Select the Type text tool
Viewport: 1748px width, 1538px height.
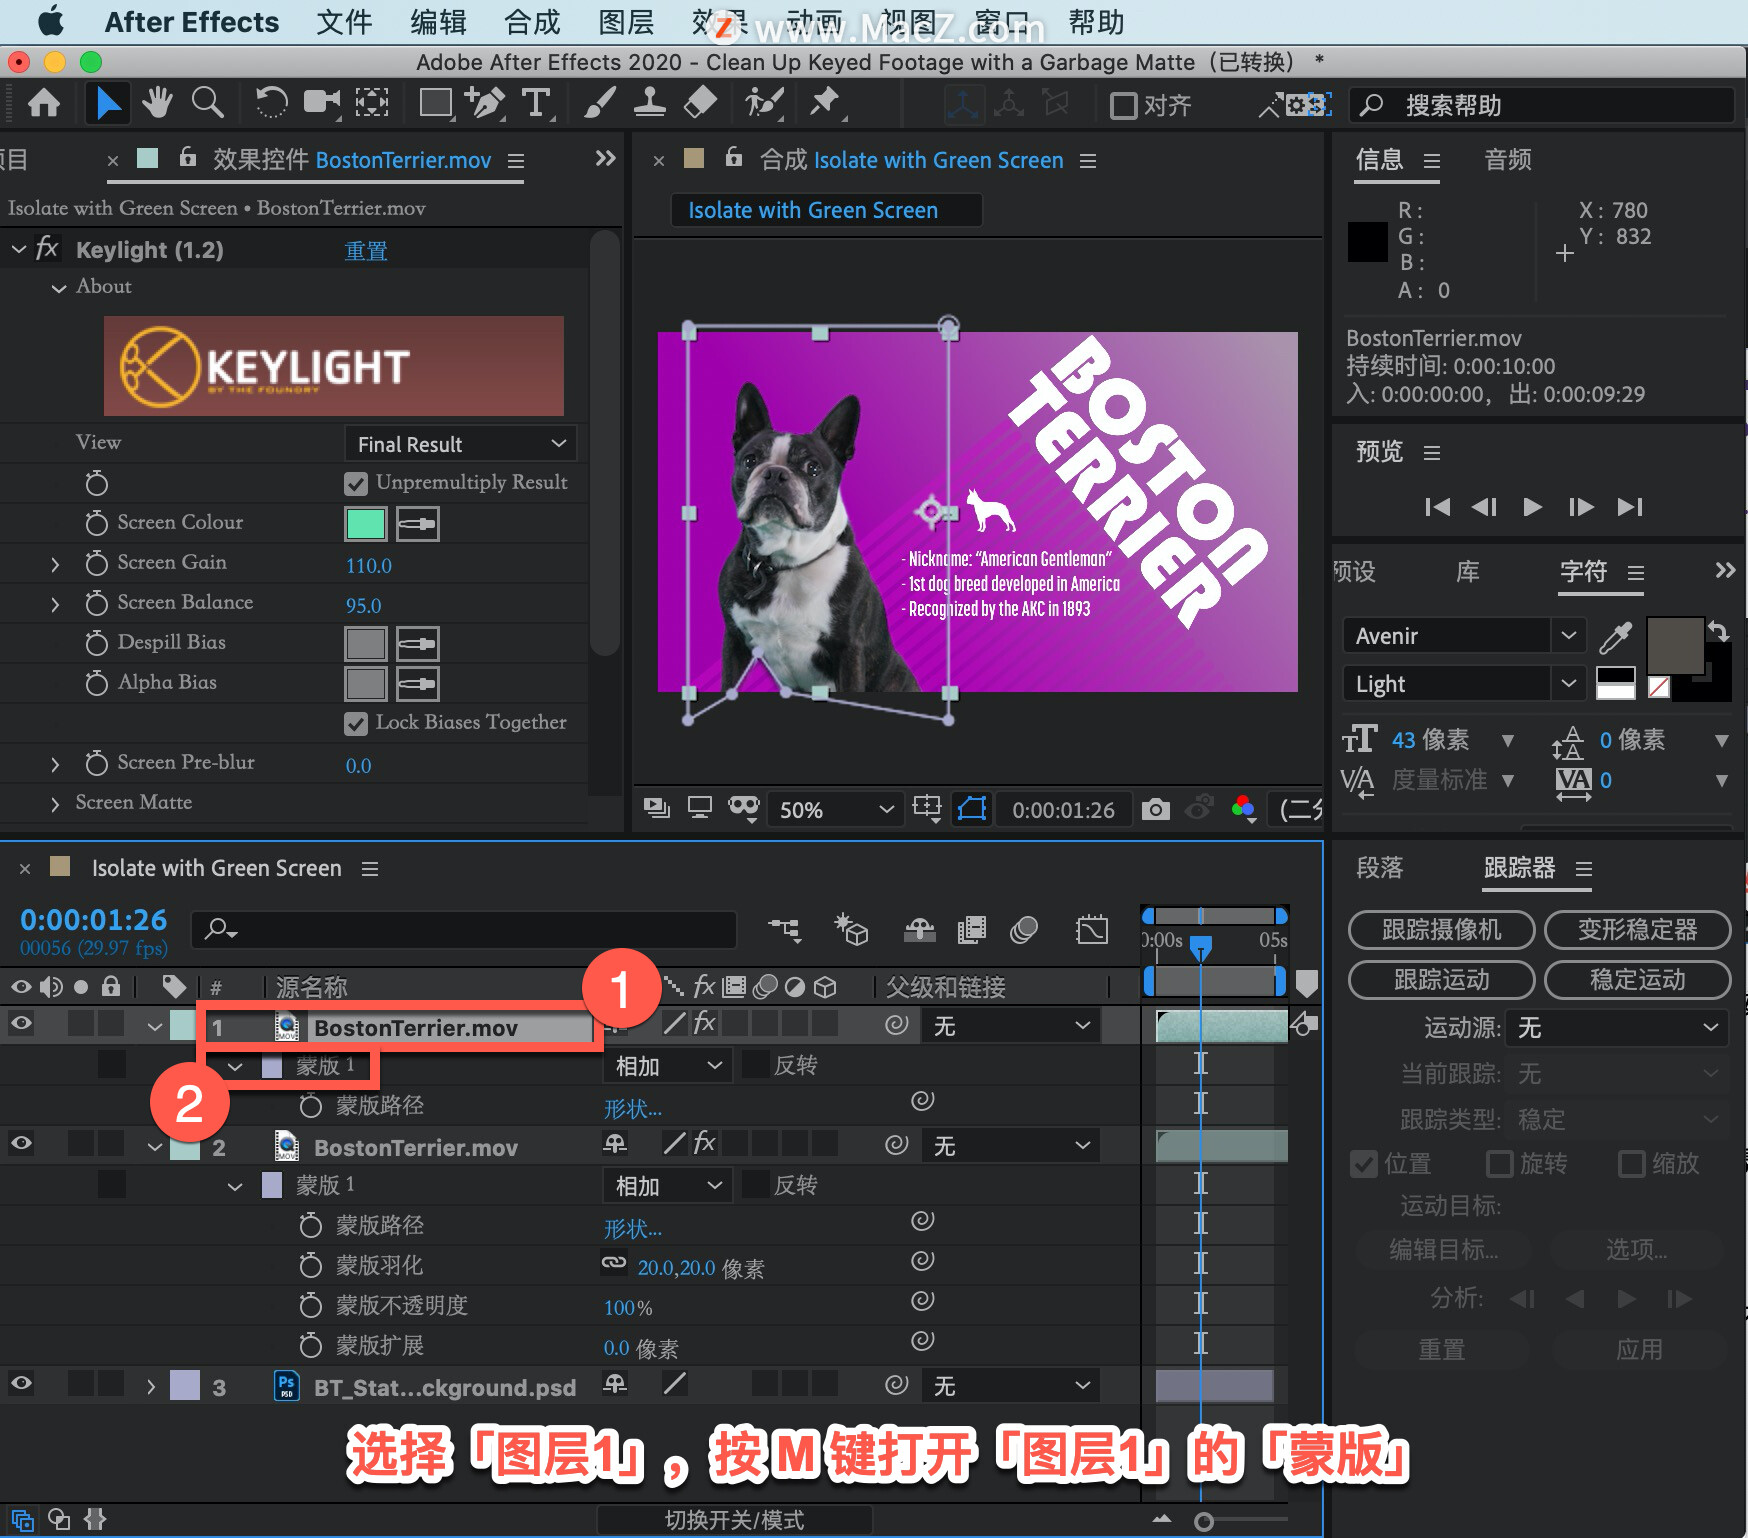pos(537,103)
